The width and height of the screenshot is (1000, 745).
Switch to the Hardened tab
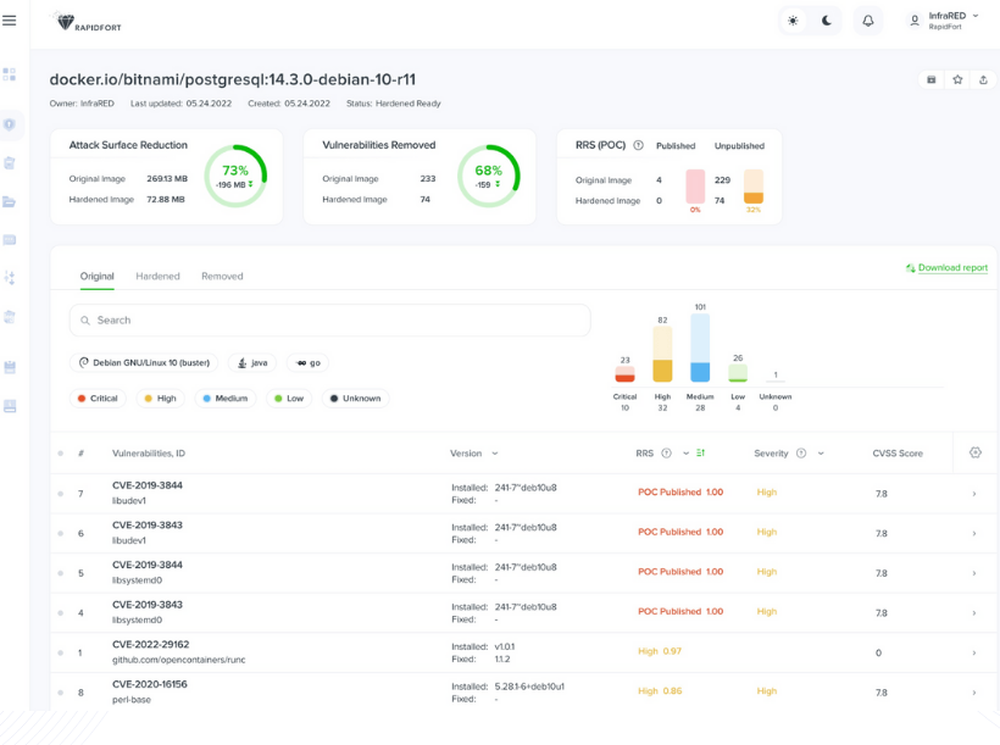(158, 276)
